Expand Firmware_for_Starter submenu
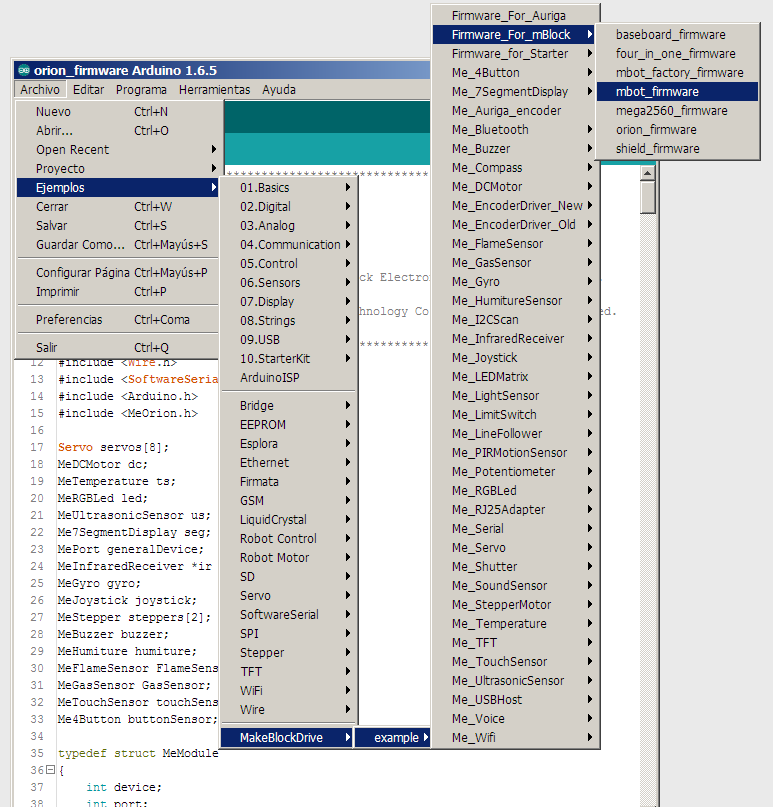The image size is (773, 807). (x=515, y=54)
